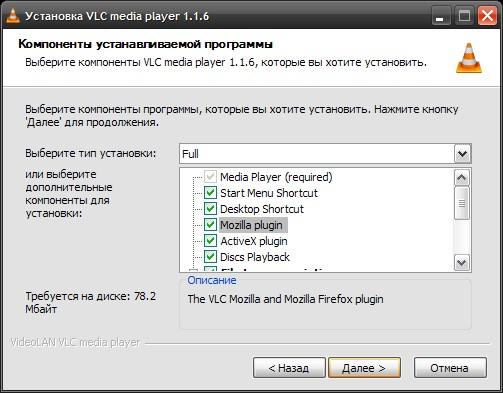Image resolution: width=503 pixels, height=393 pixels.
Task: Collapse the tree node below Discs Playback
Action: point(193,270)
